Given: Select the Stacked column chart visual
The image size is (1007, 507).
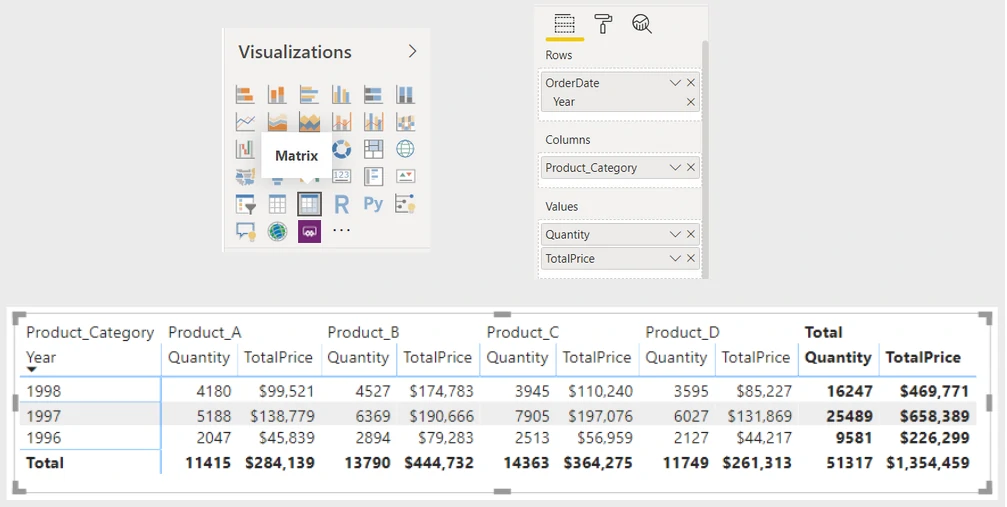Looking at the screenshot, I should point(277,94).
